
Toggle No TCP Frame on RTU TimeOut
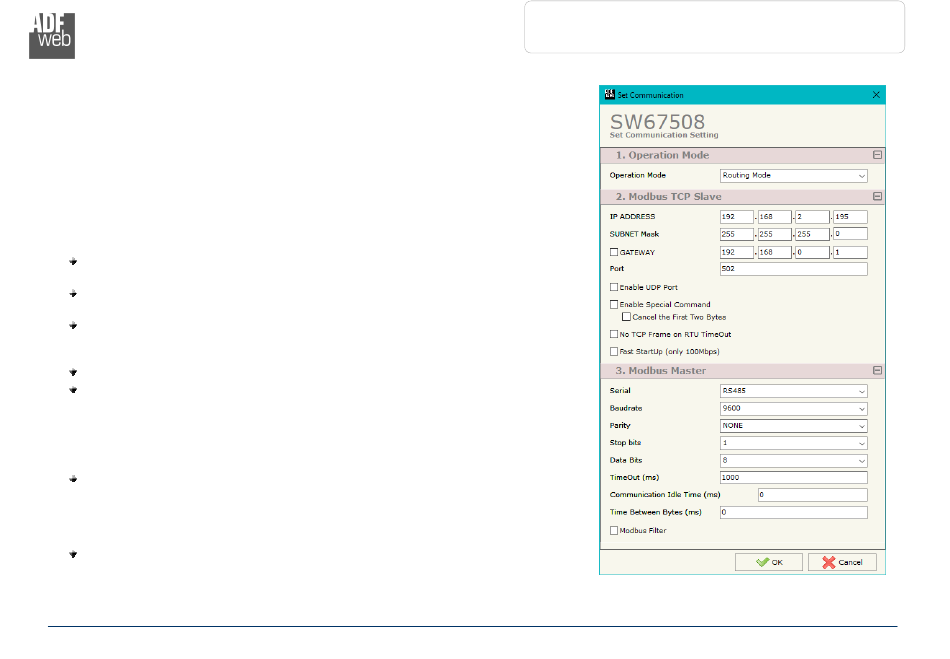tap(614, 334)
